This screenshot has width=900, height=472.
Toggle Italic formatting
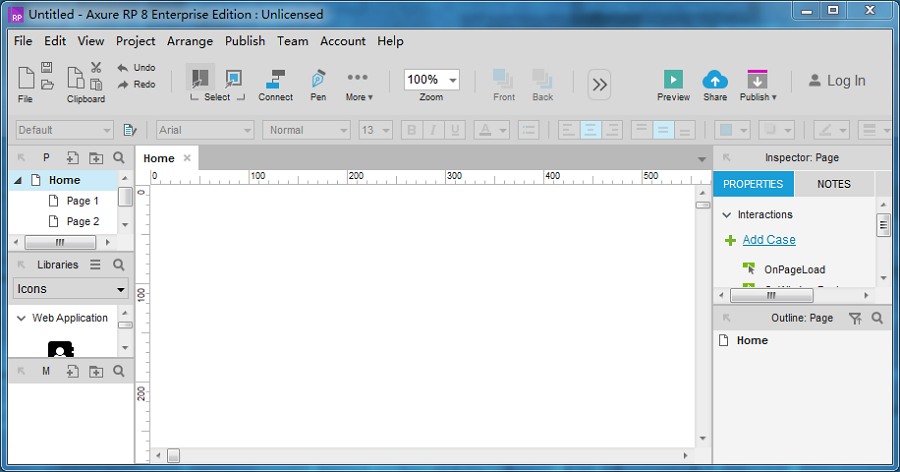click(433, 130)
